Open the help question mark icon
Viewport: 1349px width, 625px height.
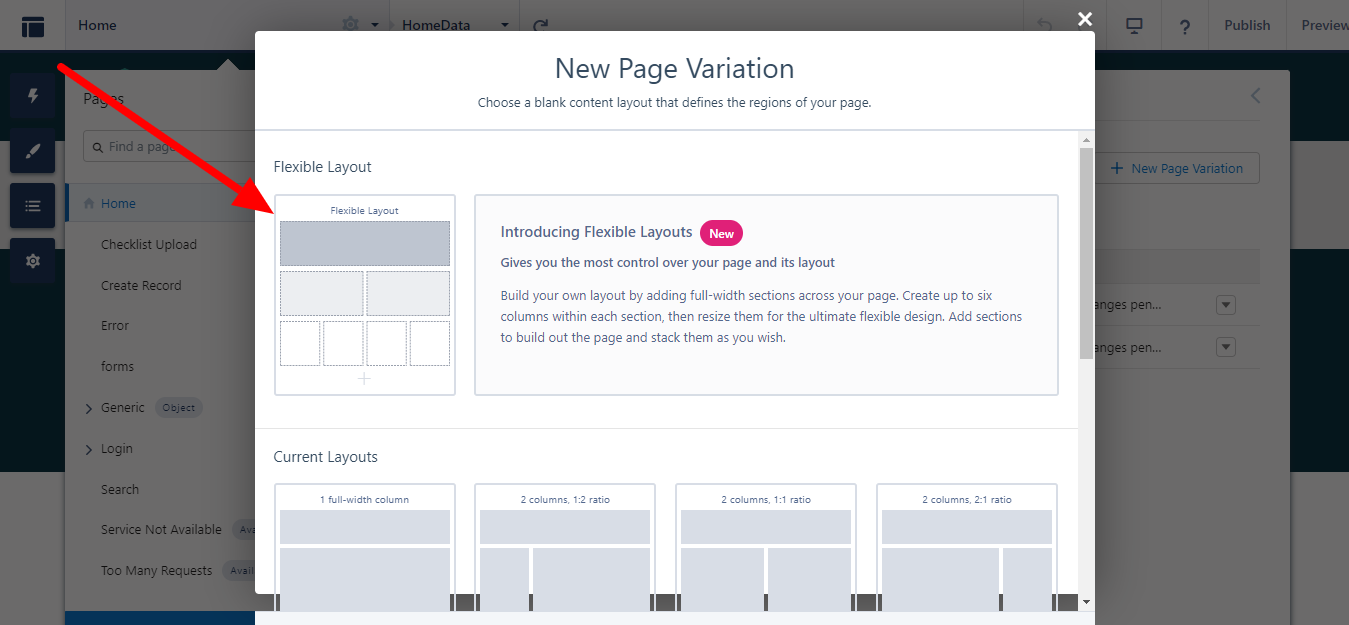(1184, 26)
